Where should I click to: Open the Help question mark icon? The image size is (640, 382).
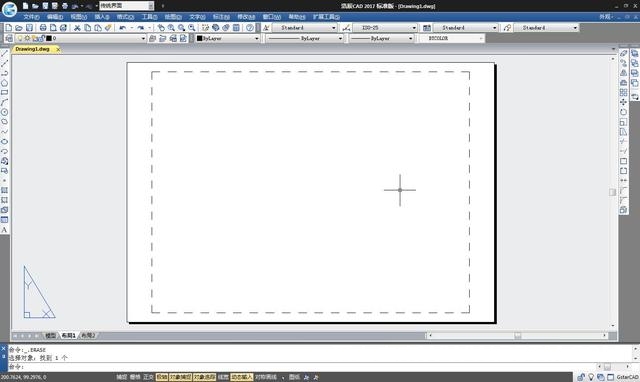tap(250, 28)
